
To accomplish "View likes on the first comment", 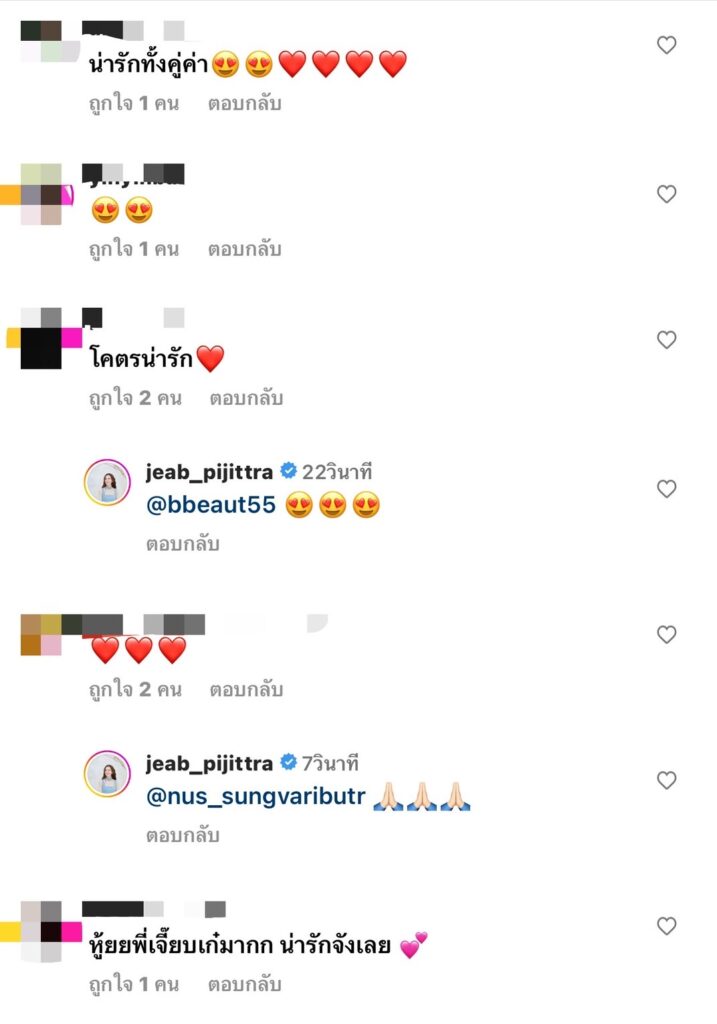I will (x=133, y=103).
